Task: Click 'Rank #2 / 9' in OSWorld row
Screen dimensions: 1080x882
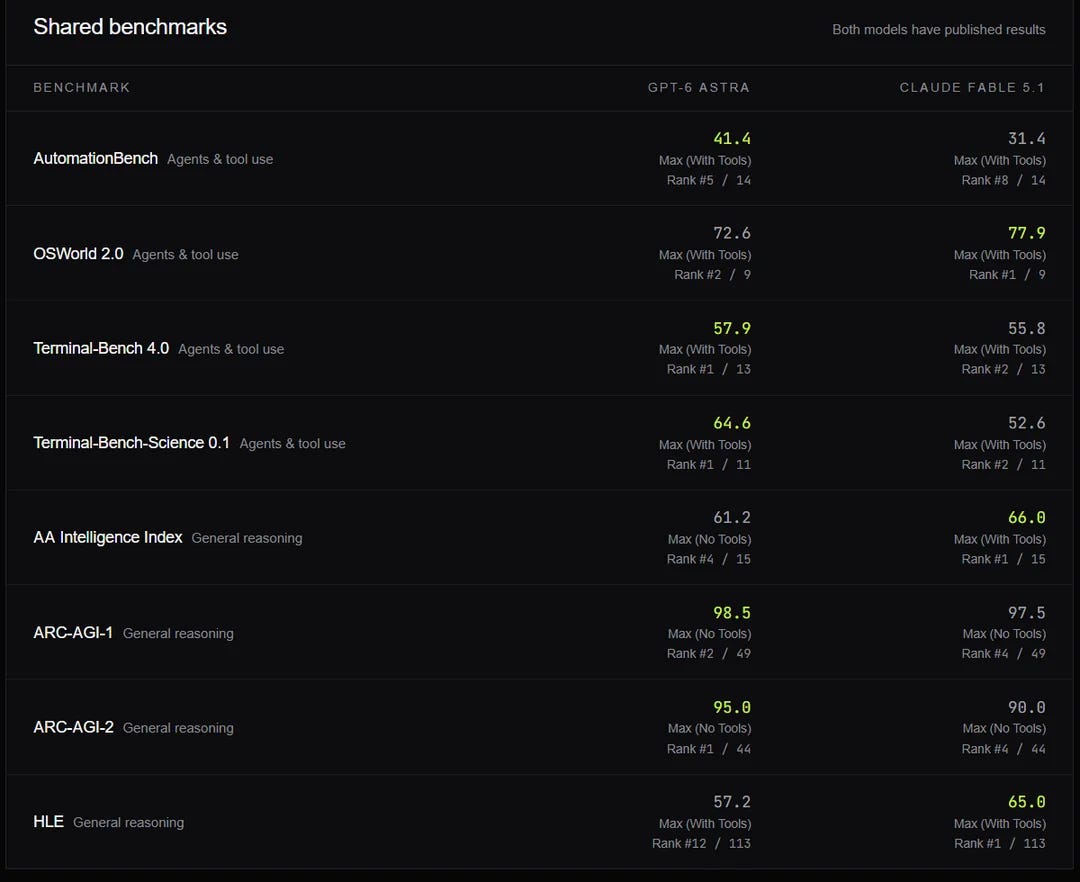Action: pyautogui.click(x=712, y=275)
